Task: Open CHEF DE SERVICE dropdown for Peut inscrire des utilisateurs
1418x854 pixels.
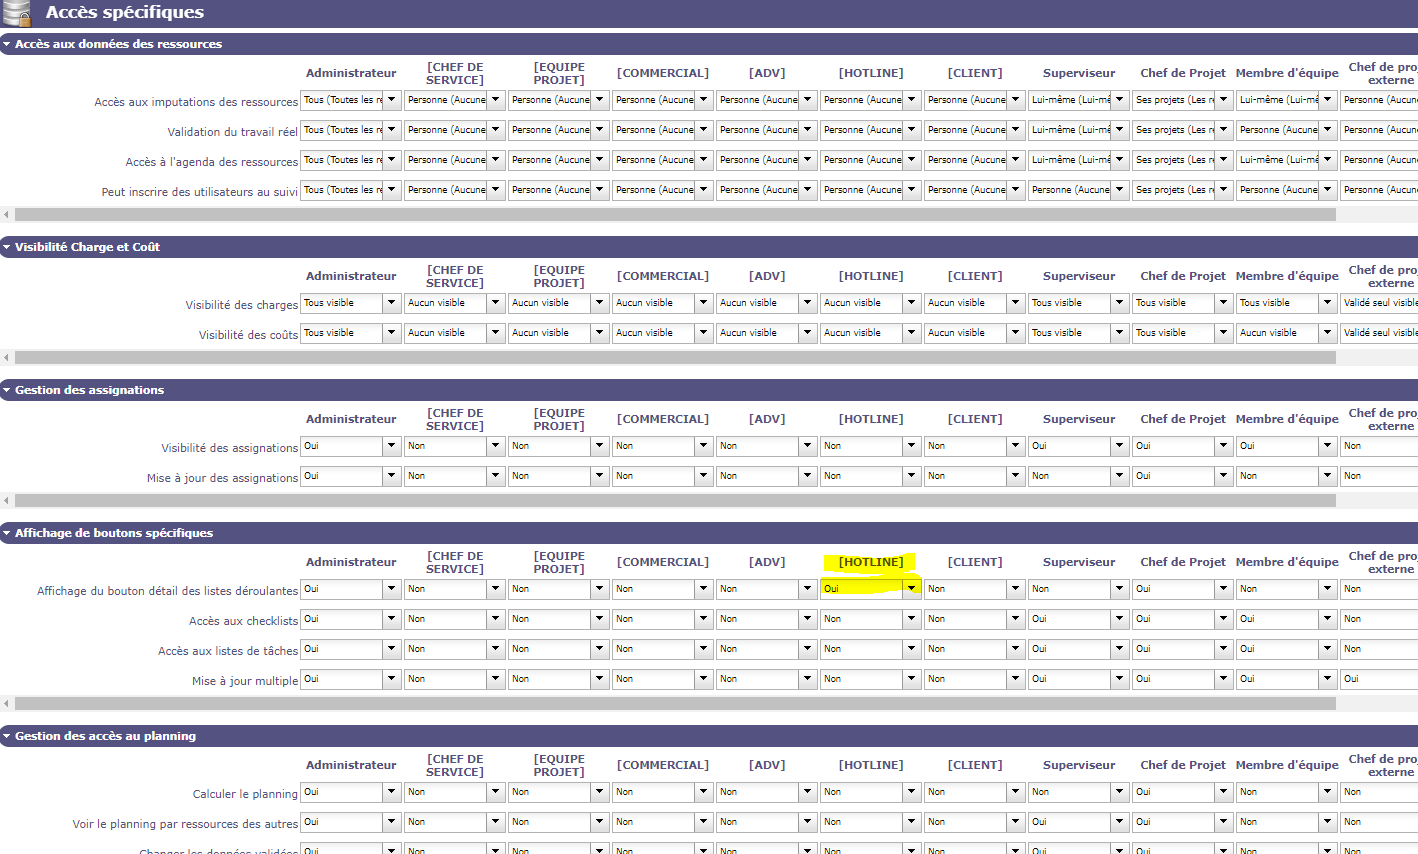Action: (495, 190)
